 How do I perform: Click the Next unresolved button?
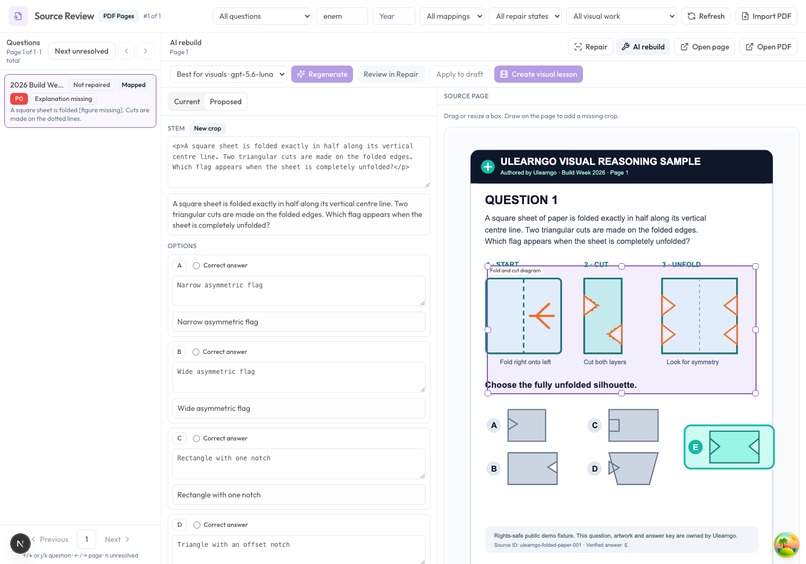[x=81, y=51]
